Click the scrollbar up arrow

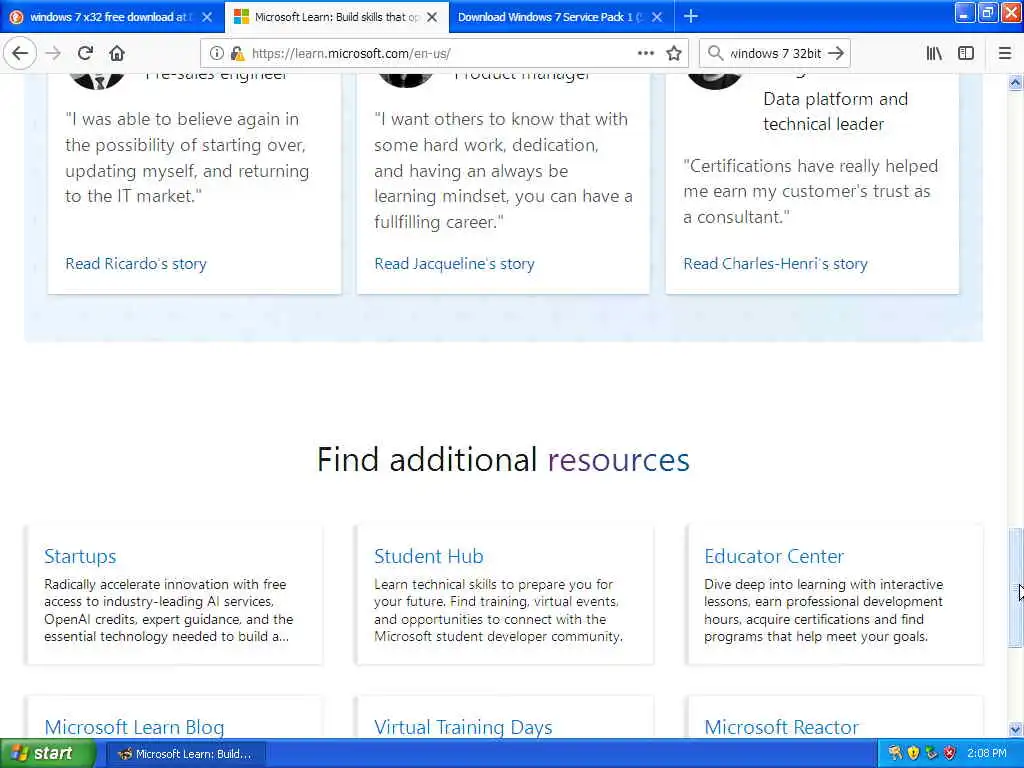pyautogui.click(x=1015, y=82)
